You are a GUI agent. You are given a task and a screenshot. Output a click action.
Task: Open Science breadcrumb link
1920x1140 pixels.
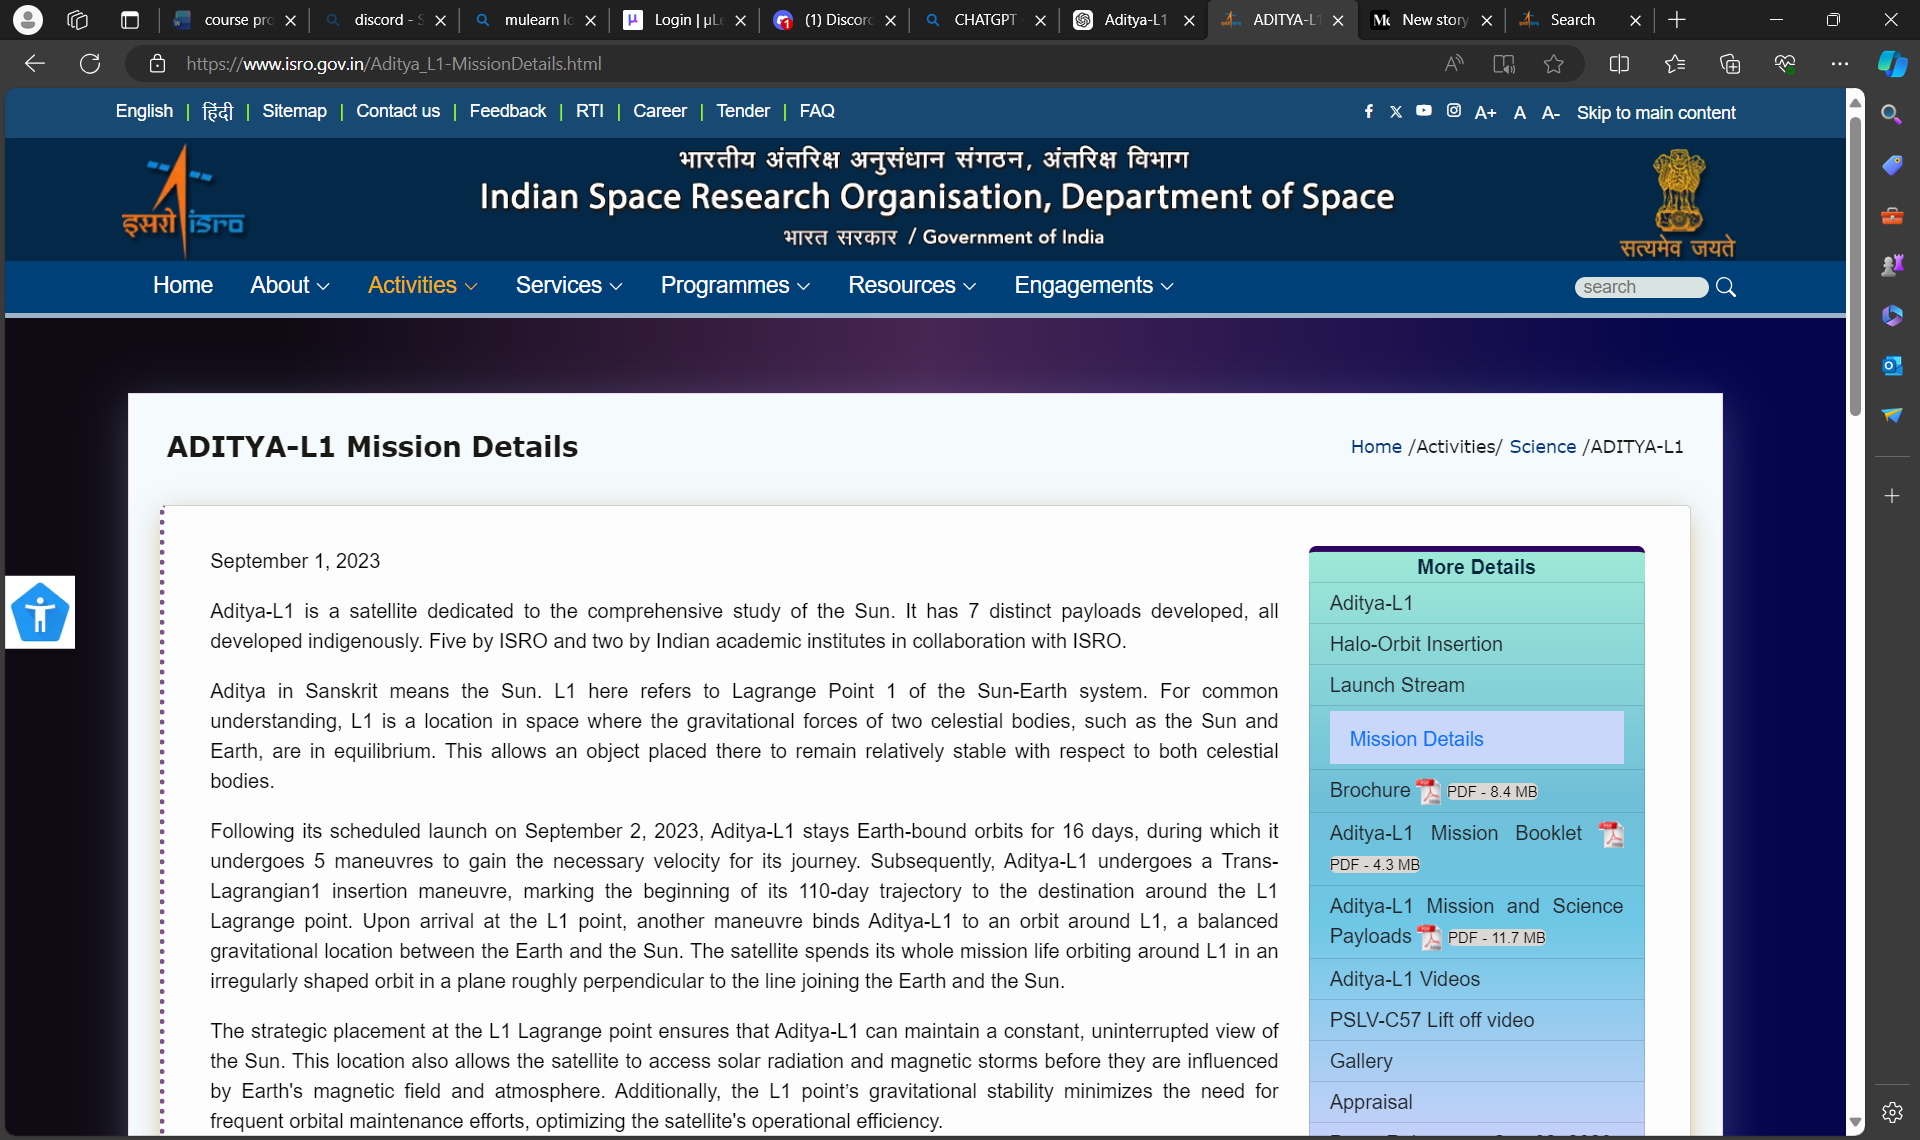[1542, 447]
